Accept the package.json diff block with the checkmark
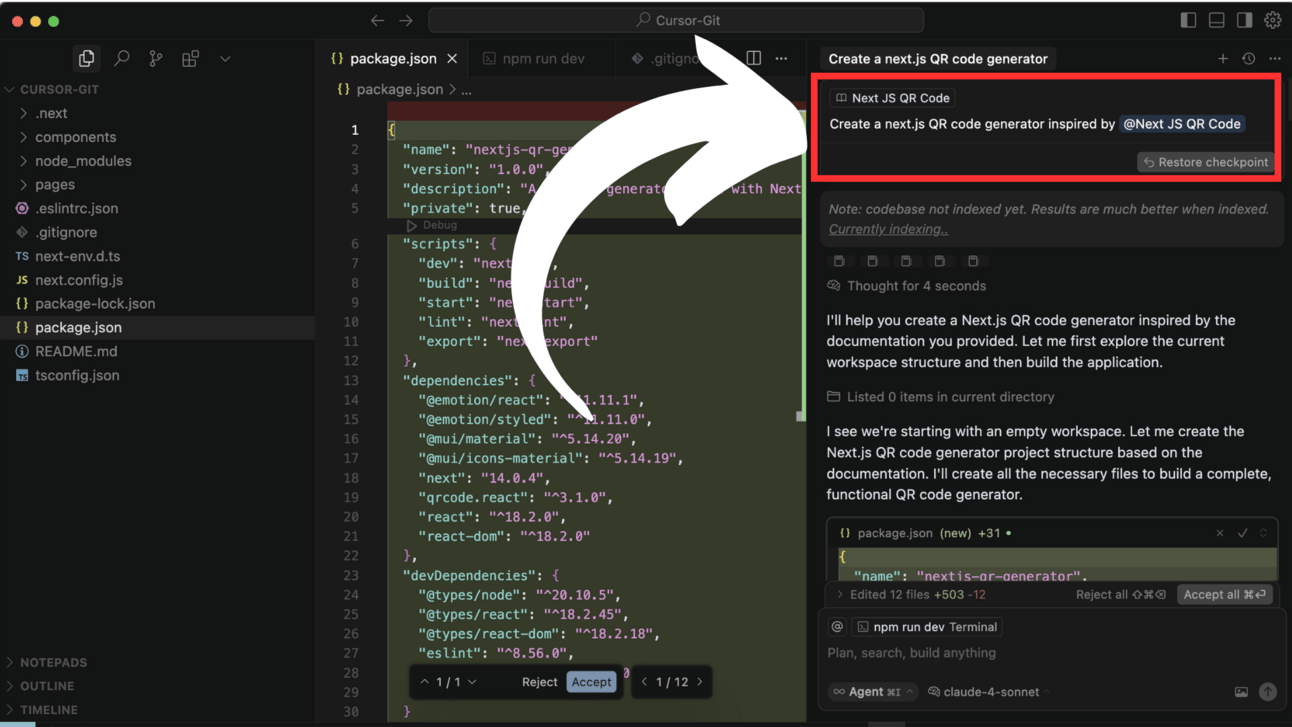The width and height of the screenshot is (1292, 727). [1243, 533]
